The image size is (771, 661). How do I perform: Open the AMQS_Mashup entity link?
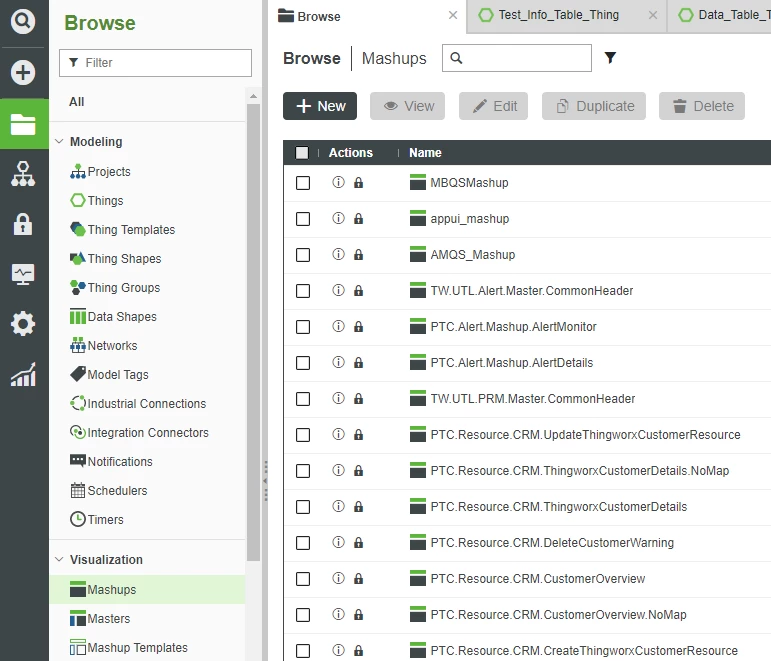[x=473, y=255]
